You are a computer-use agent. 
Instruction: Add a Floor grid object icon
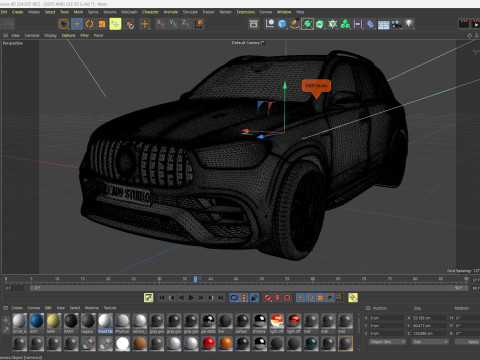pos(383,24)
